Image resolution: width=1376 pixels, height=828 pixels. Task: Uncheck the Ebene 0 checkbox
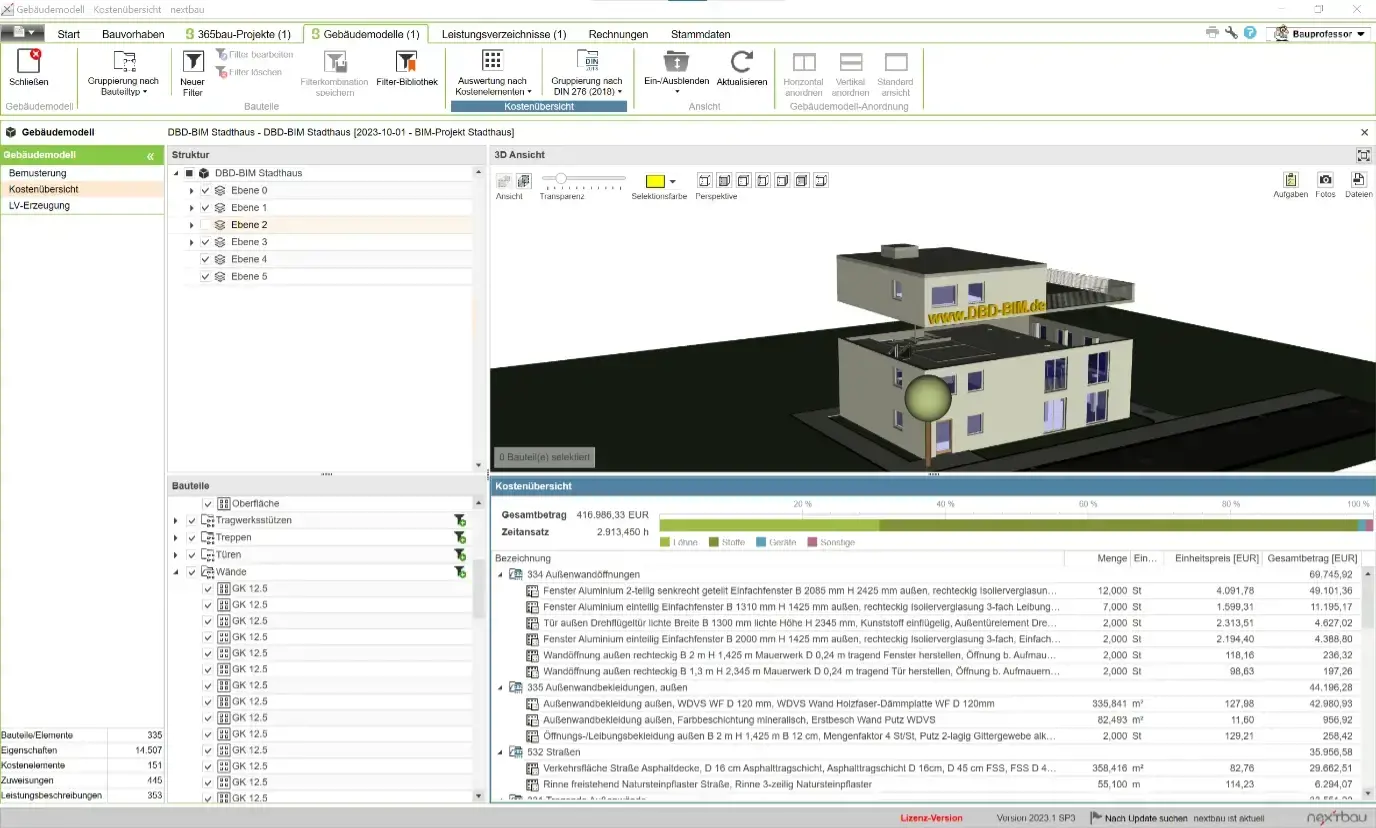tap(206, 191)
